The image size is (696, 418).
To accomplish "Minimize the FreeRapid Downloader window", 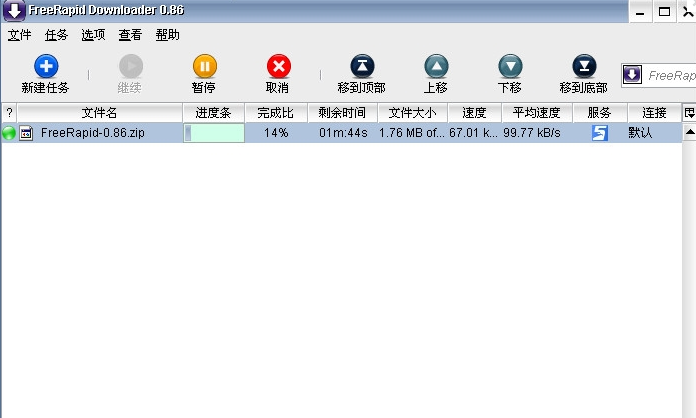I will tap(640, 12).
